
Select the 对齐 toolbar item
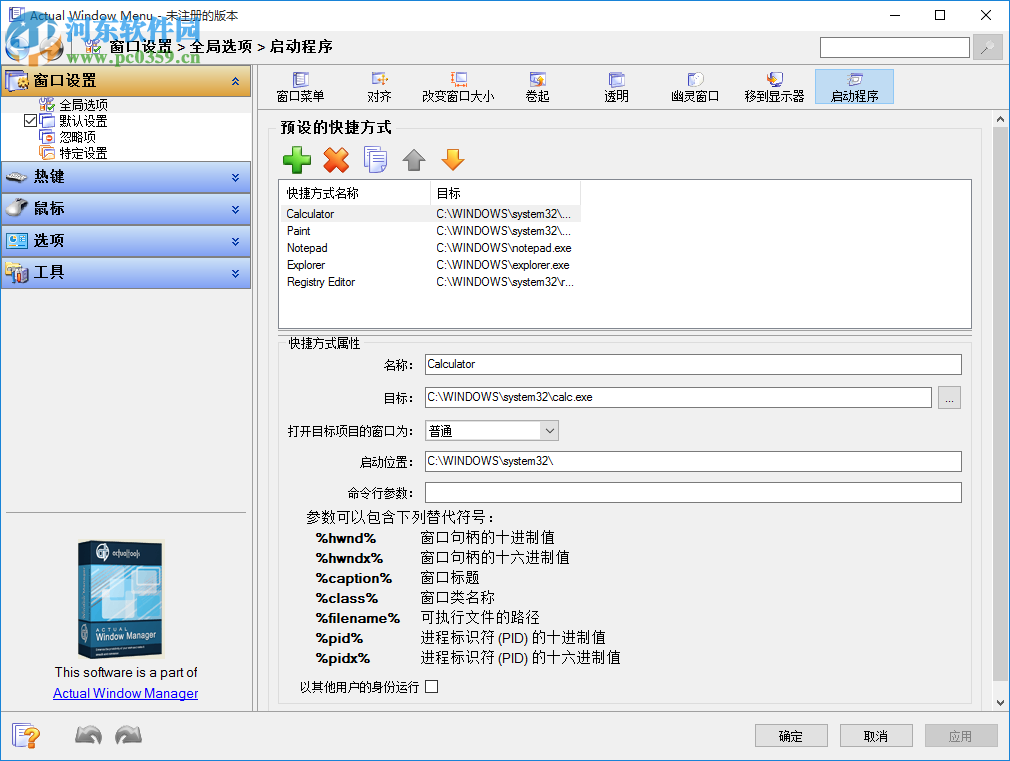[380, 86]
